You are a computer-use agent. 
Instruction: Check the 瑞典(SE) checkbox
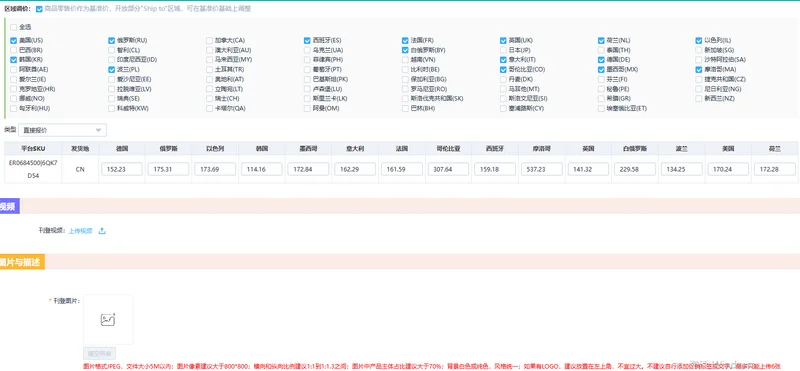pos(111,98)
